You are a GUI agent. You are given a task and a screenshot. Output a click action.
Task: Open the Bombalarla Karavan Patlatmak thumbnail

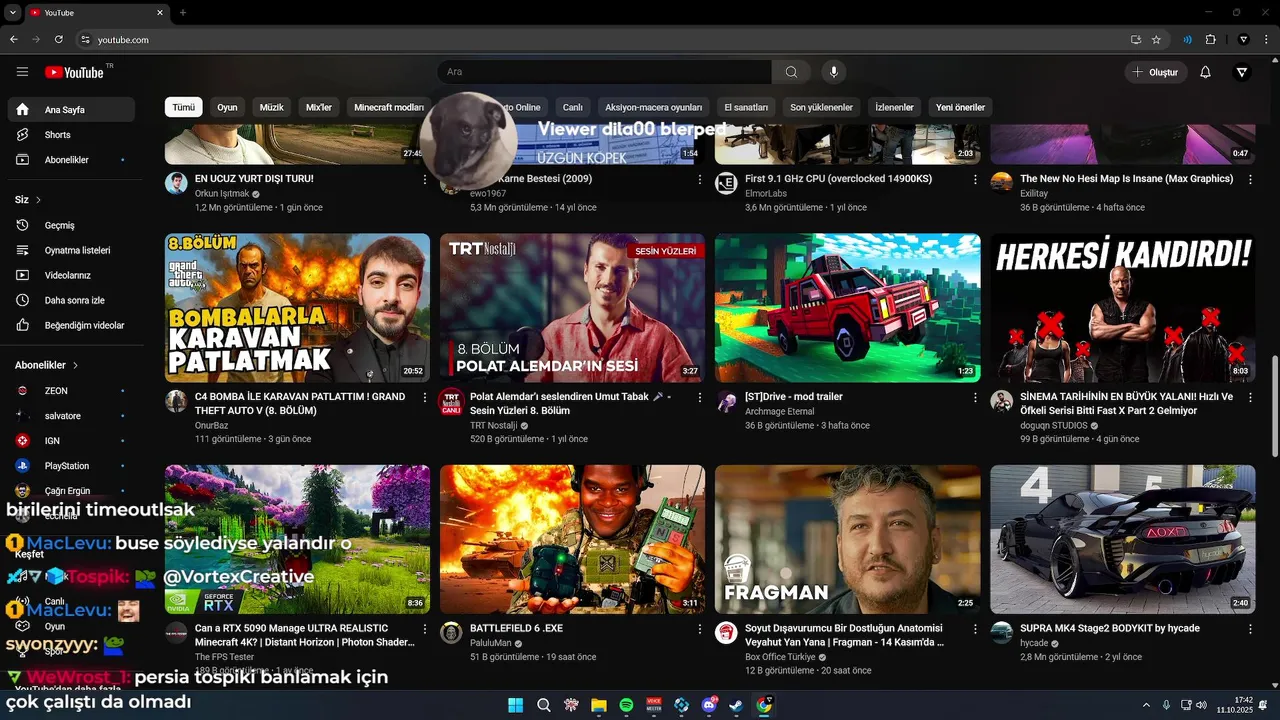297,308
